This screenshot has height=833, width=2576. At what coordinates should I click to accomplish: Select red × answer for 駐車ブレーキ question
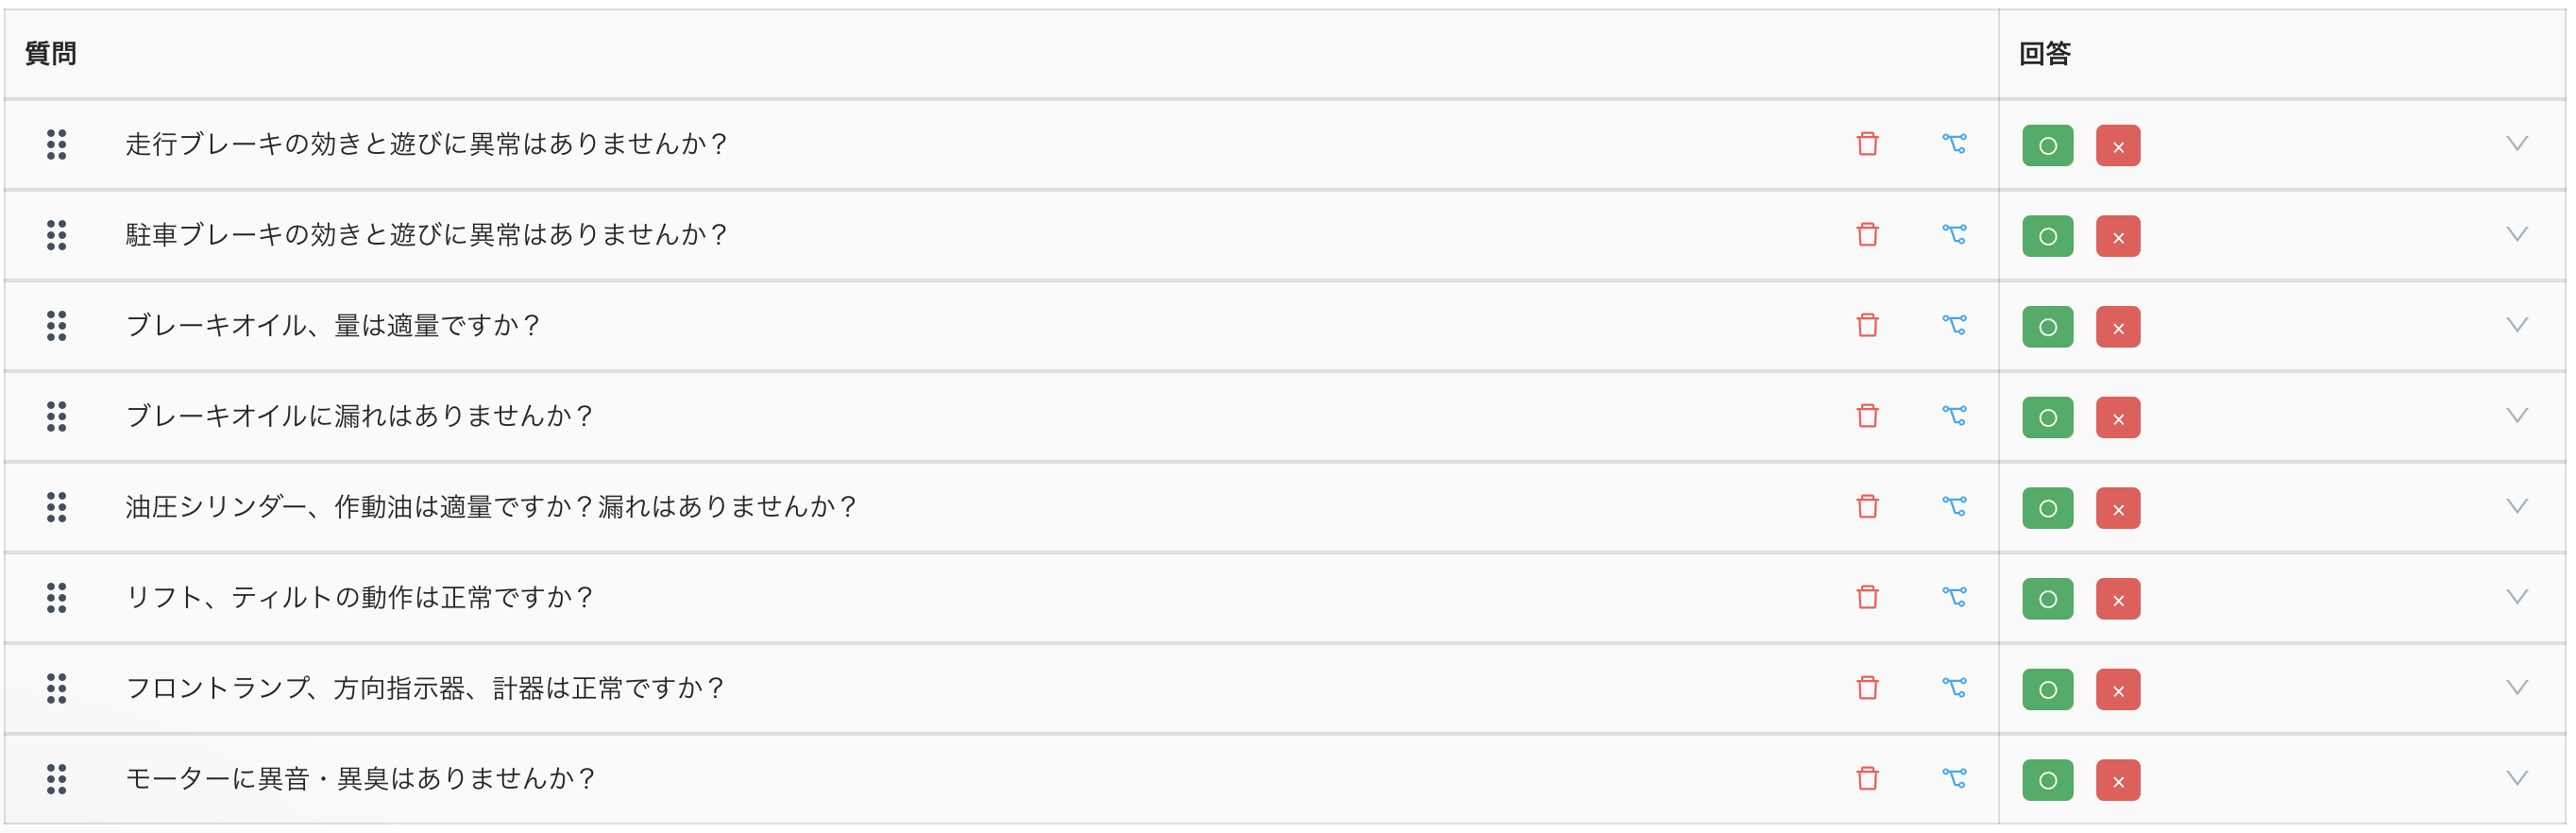click(x=2117, y=237)
